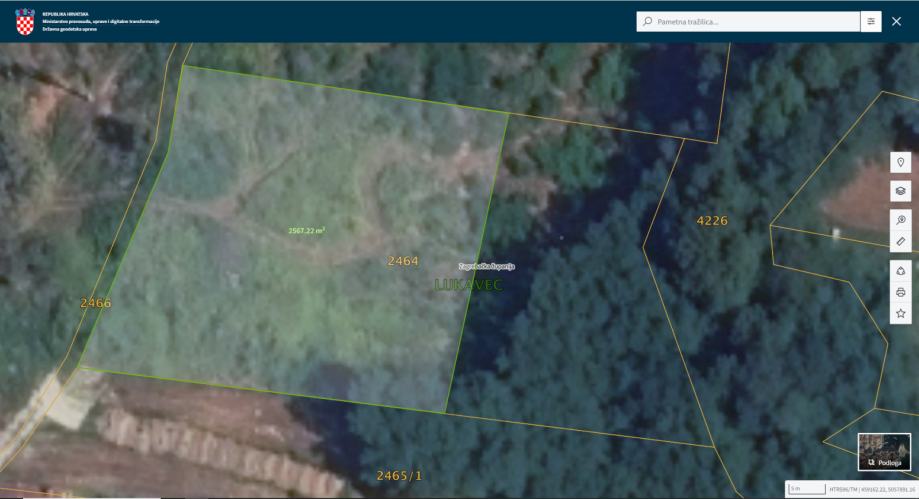
Task: Open the location pin tool
Action: click(x=900, y=162)
